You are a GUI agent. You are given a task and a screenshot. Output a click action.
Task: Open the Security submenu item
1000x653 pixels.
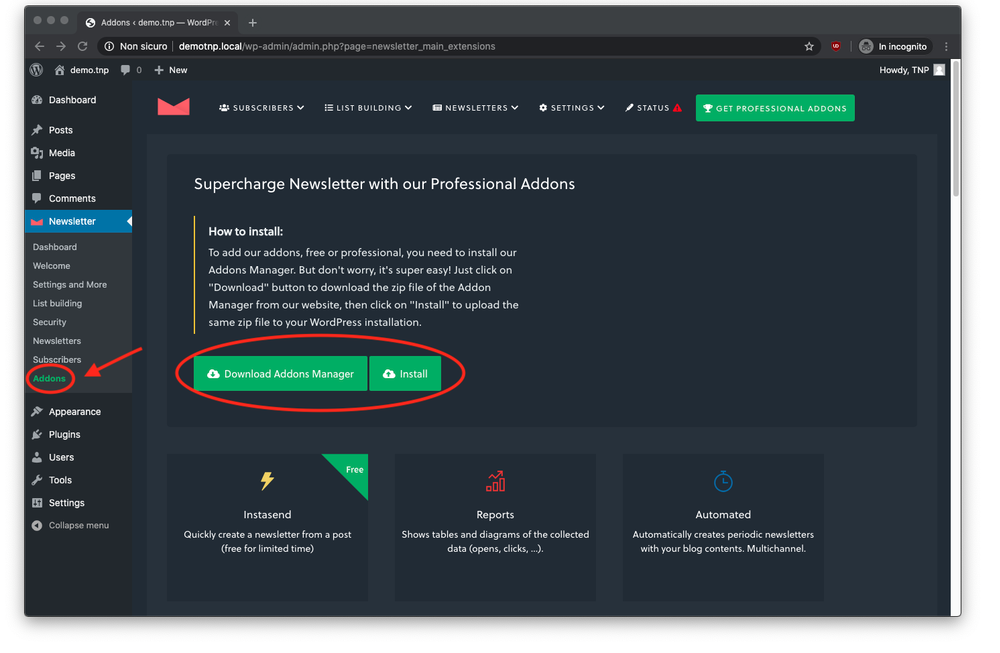(x=49, y=323)
